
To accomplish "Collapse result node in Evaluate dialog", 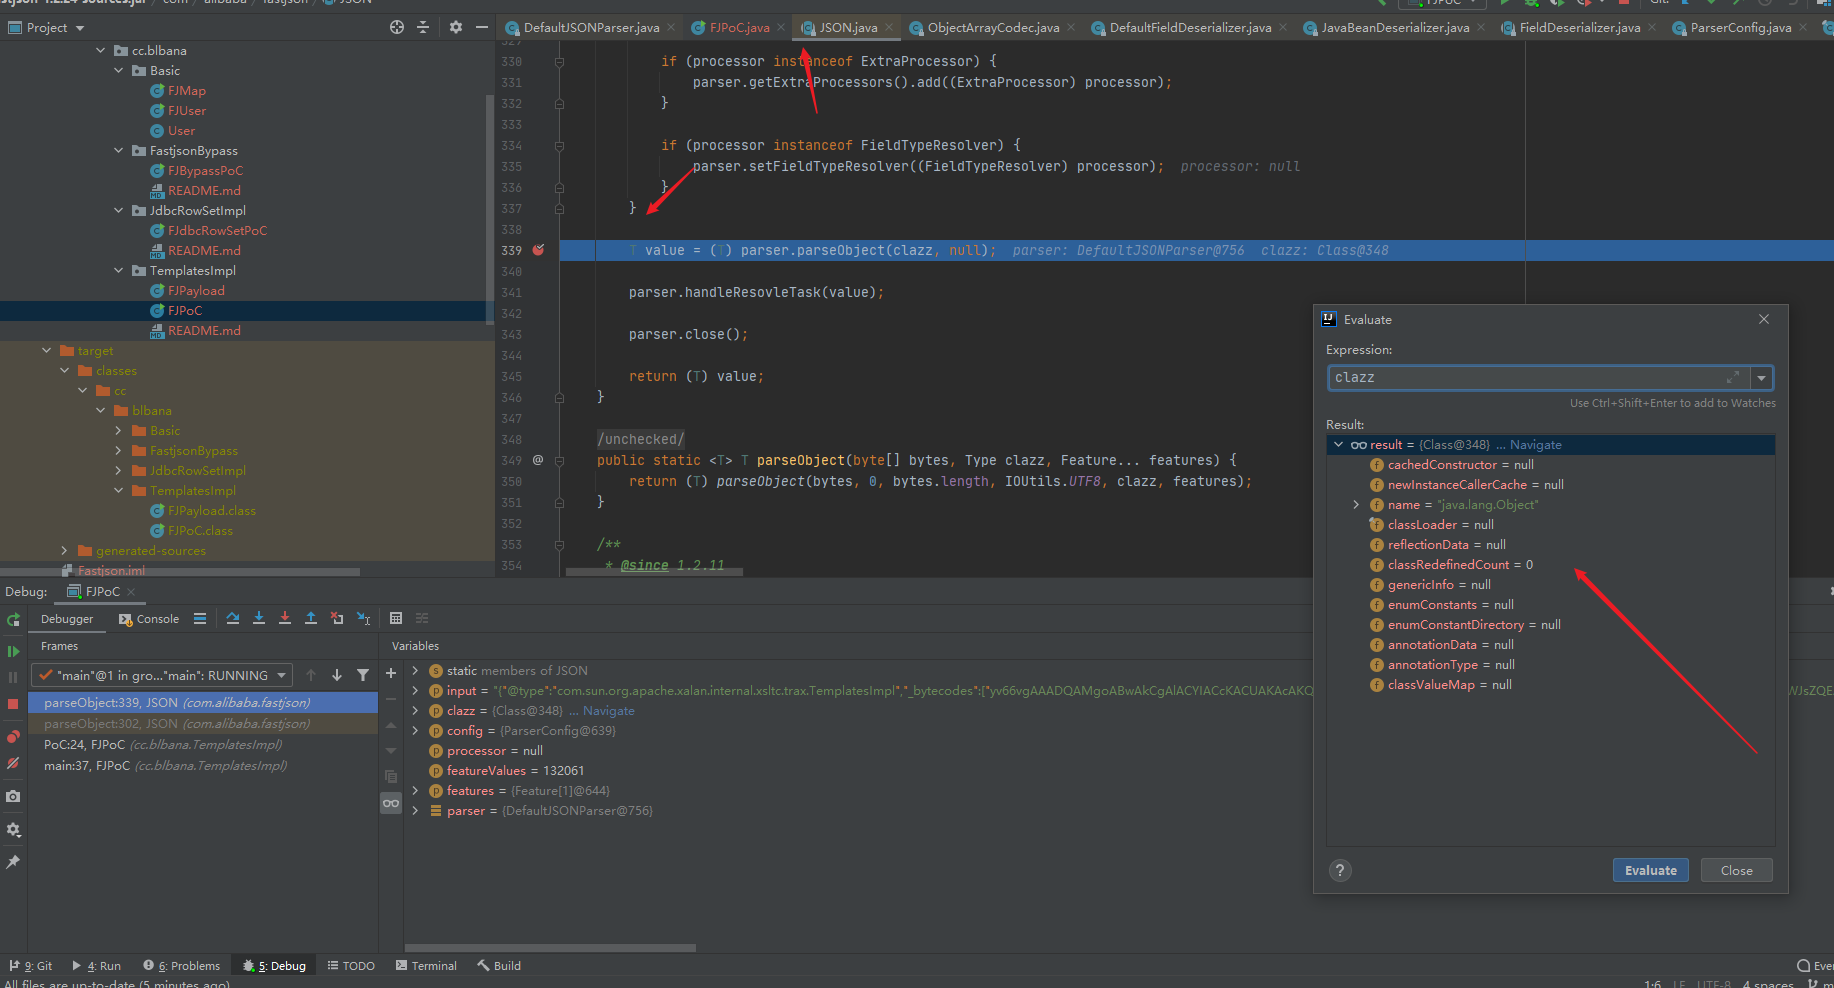I will click(1338, 445).
